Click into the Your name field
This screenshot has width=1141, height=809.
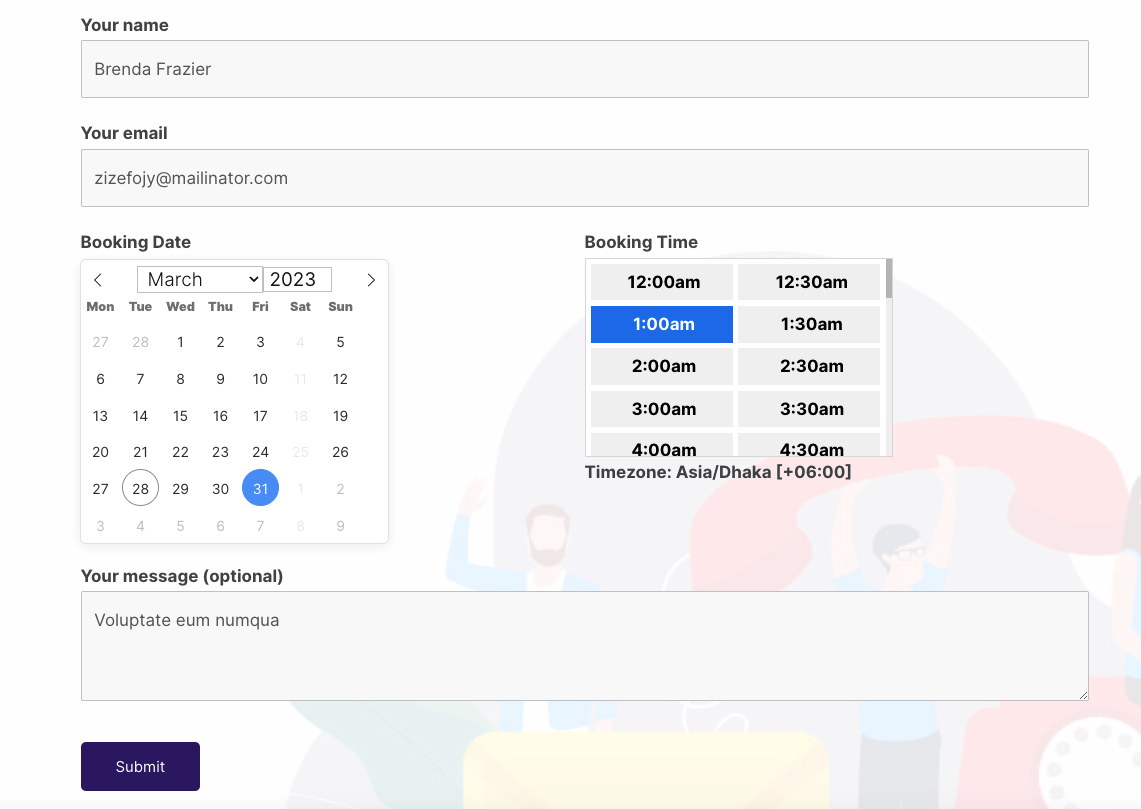pos(585,69)
